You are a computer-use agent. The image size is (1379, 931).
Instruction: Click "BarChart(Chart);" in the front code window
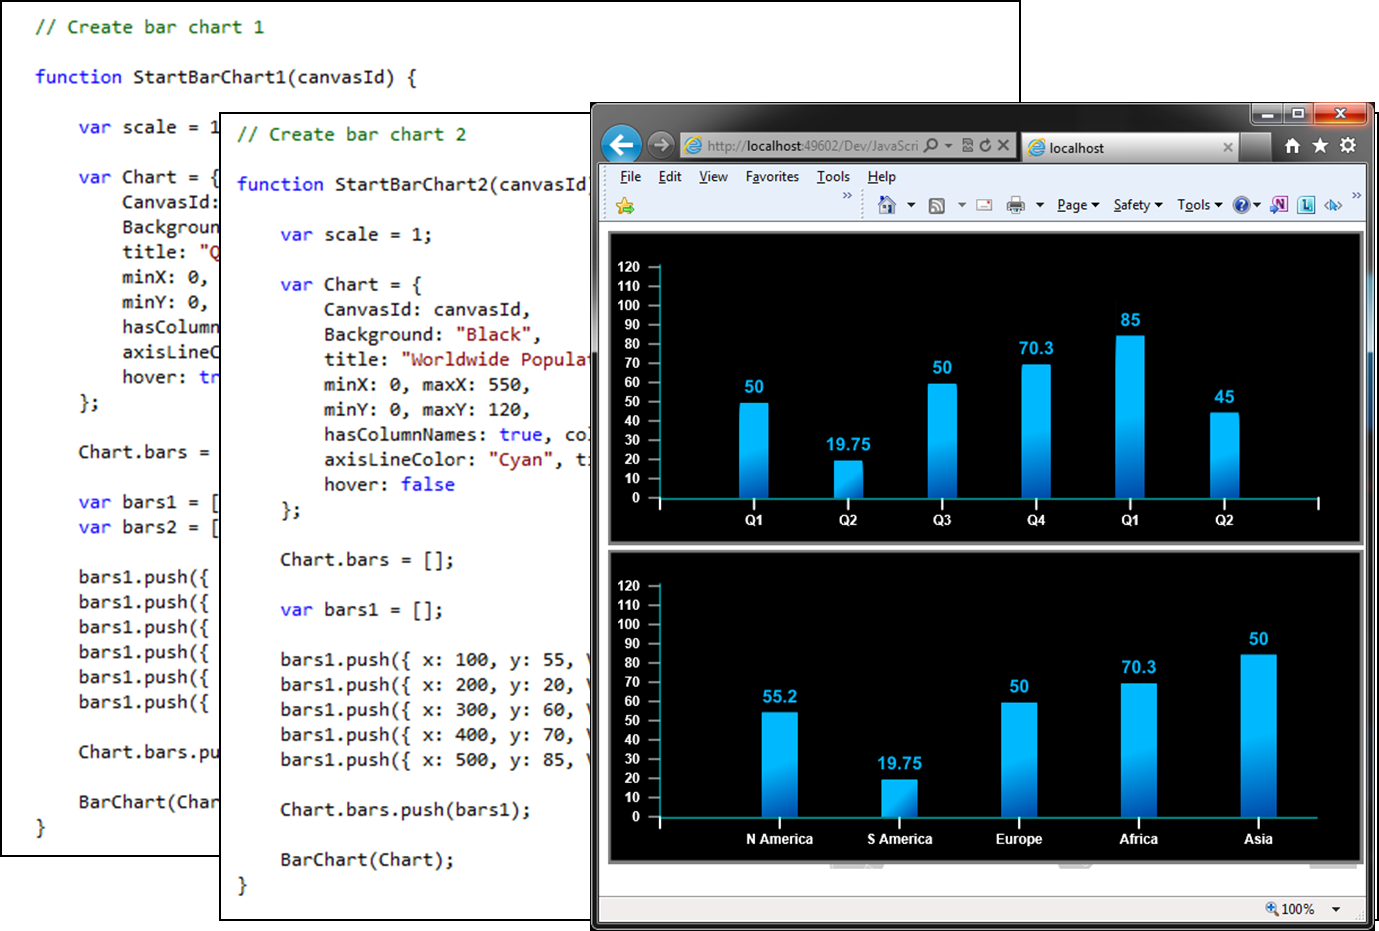coord(367,860)
